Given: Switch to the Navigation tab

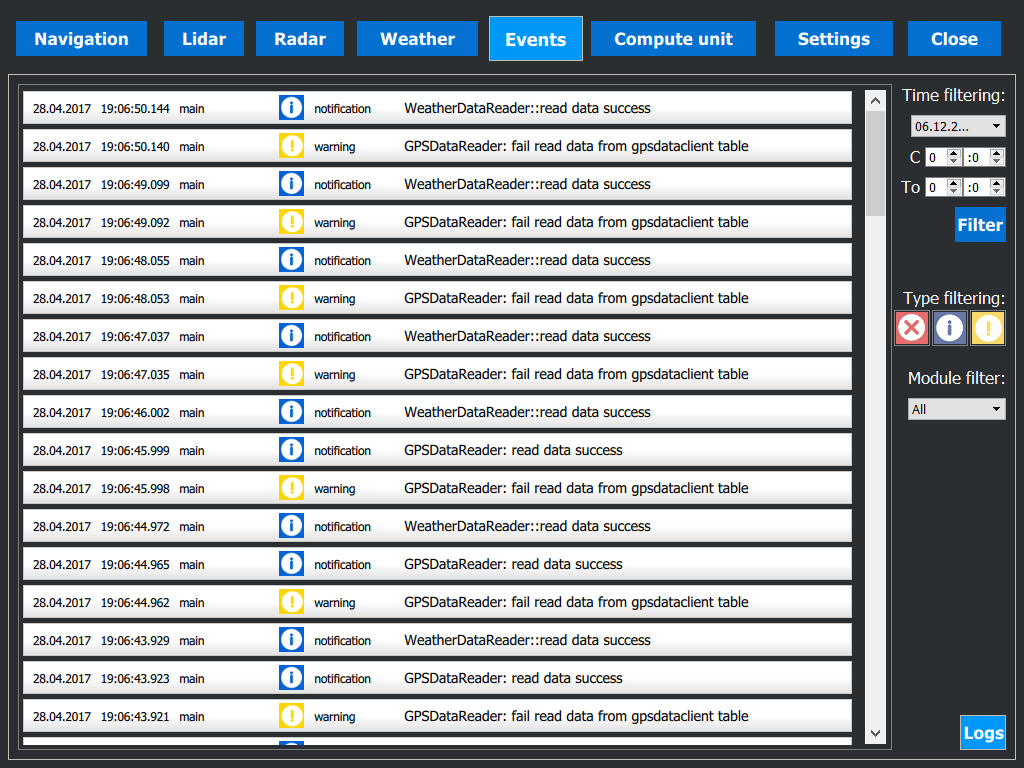Looking at the screenshot, I should coord(82,39).
